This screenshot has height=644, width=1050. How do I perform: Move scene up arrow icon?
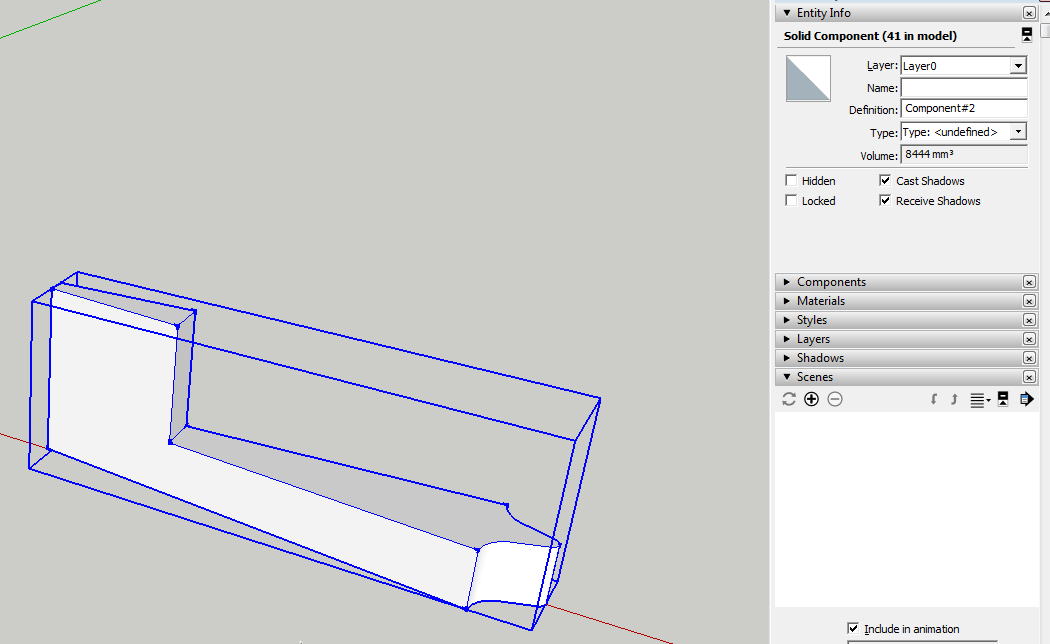[953, 399]
